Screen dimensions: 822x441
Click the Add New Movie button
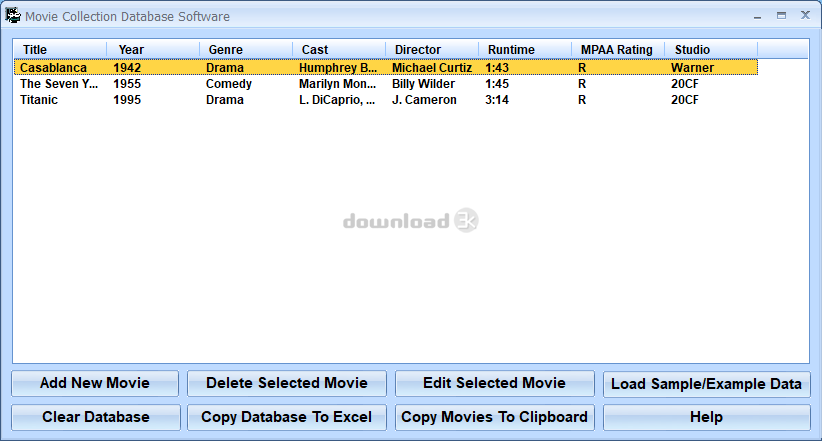click(x=95, y=383)
